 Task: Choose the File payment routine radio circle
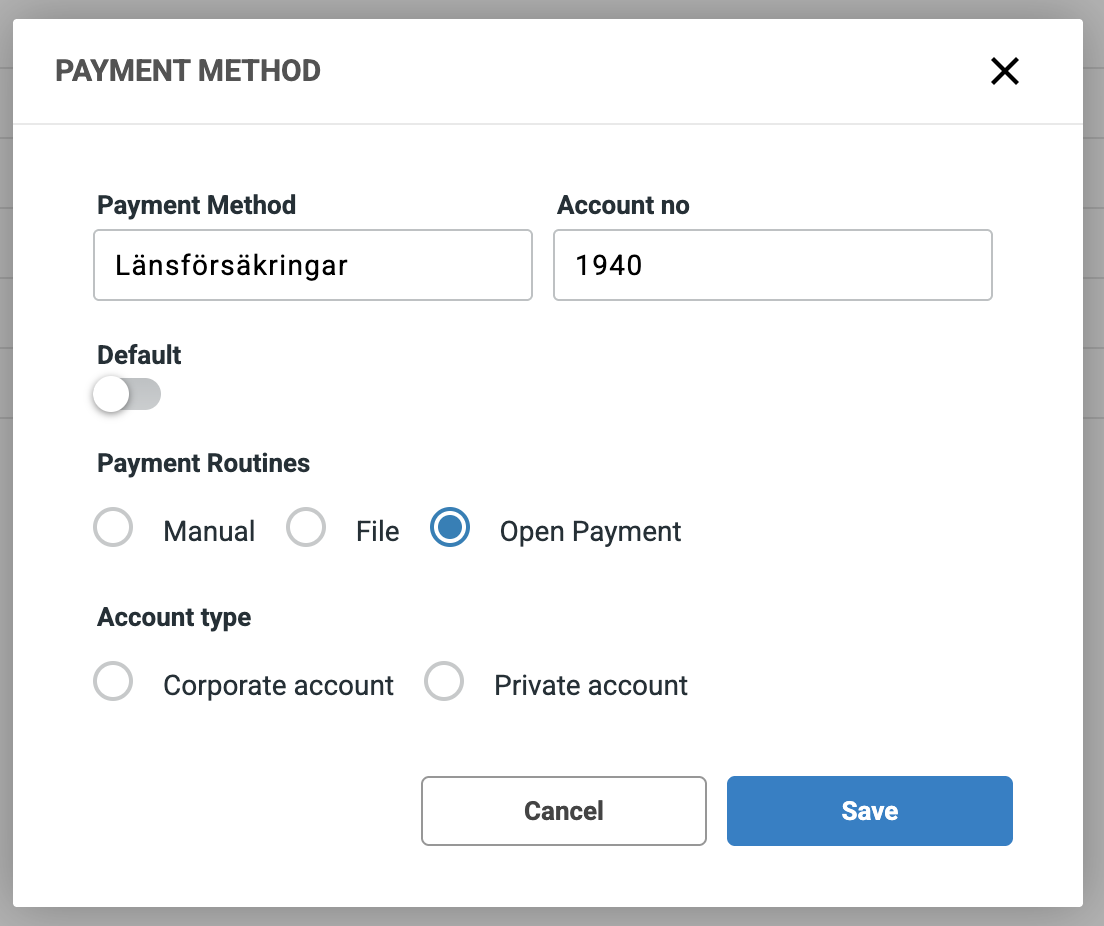(x=306, y=528)
